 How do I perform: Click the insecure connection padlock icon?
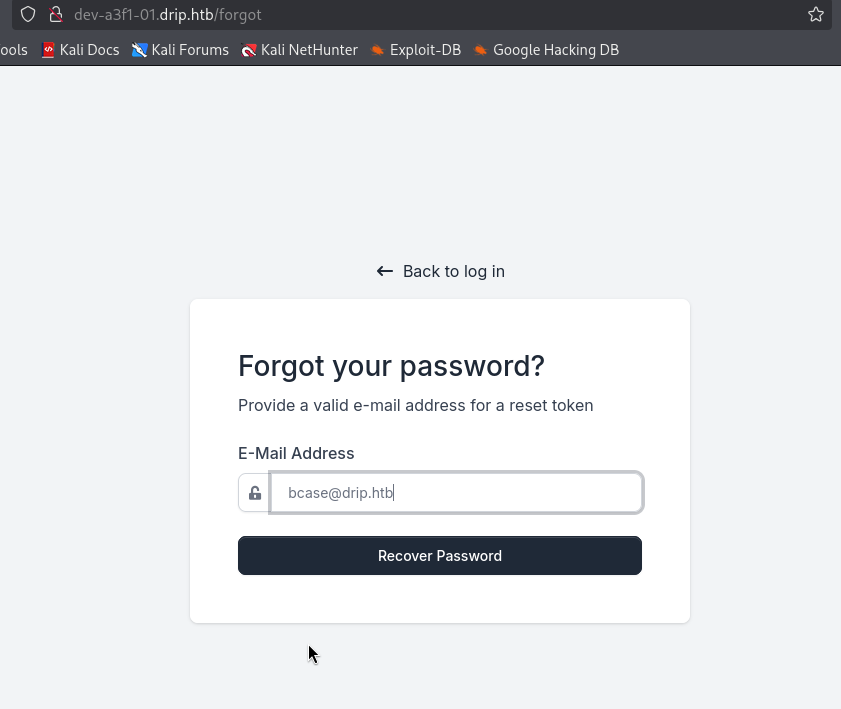tap(56, 15)
